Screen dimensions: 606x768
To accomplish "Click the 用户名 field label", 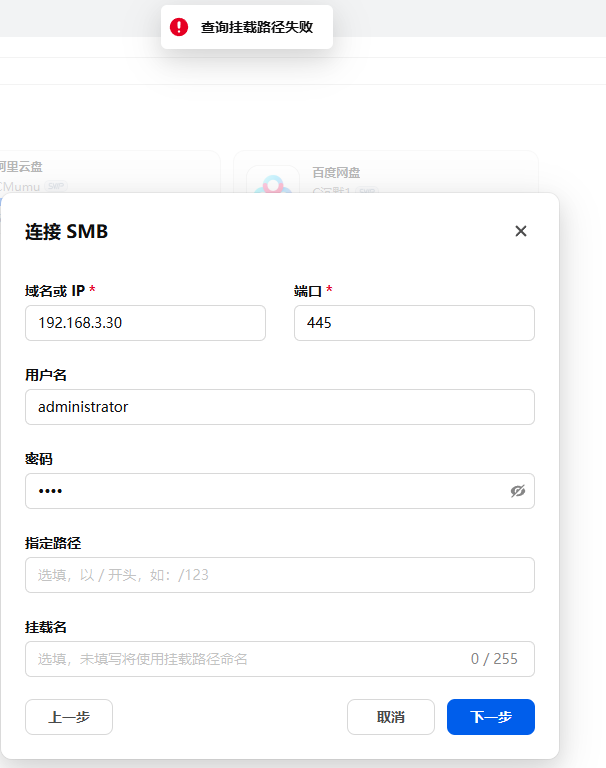I will [46, 375].
